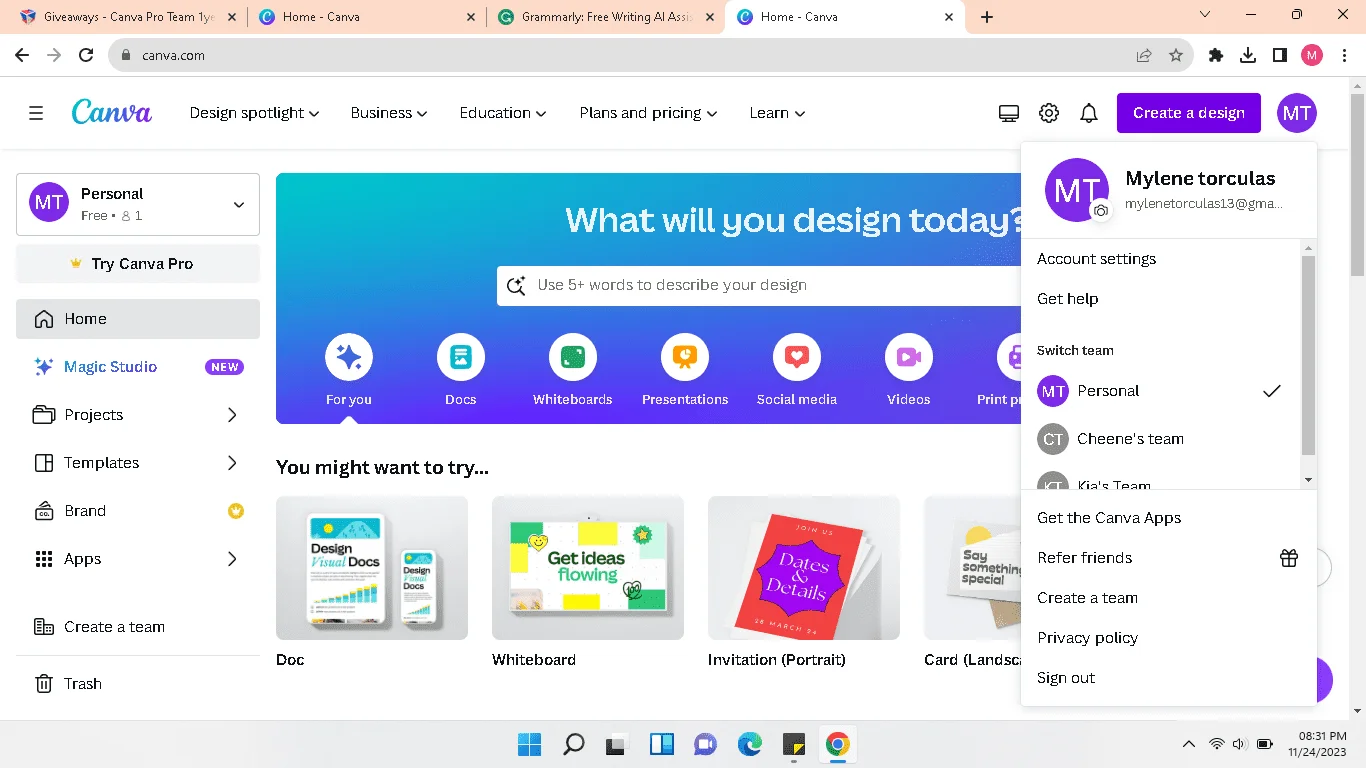
Task: Expand the Templates sidebar arrow
Action: [x=232, y=463]
